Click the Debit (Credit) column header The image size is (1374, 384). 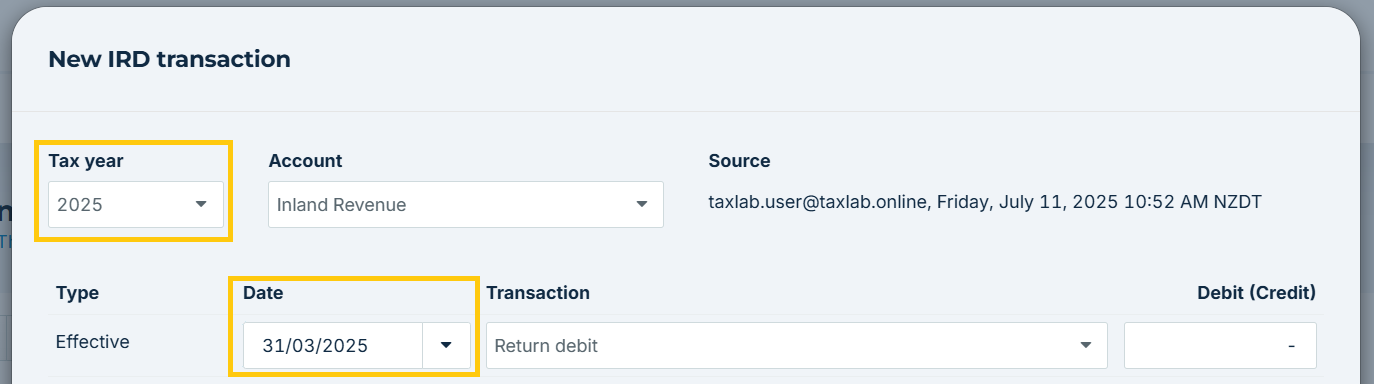tap(1256, 293)
